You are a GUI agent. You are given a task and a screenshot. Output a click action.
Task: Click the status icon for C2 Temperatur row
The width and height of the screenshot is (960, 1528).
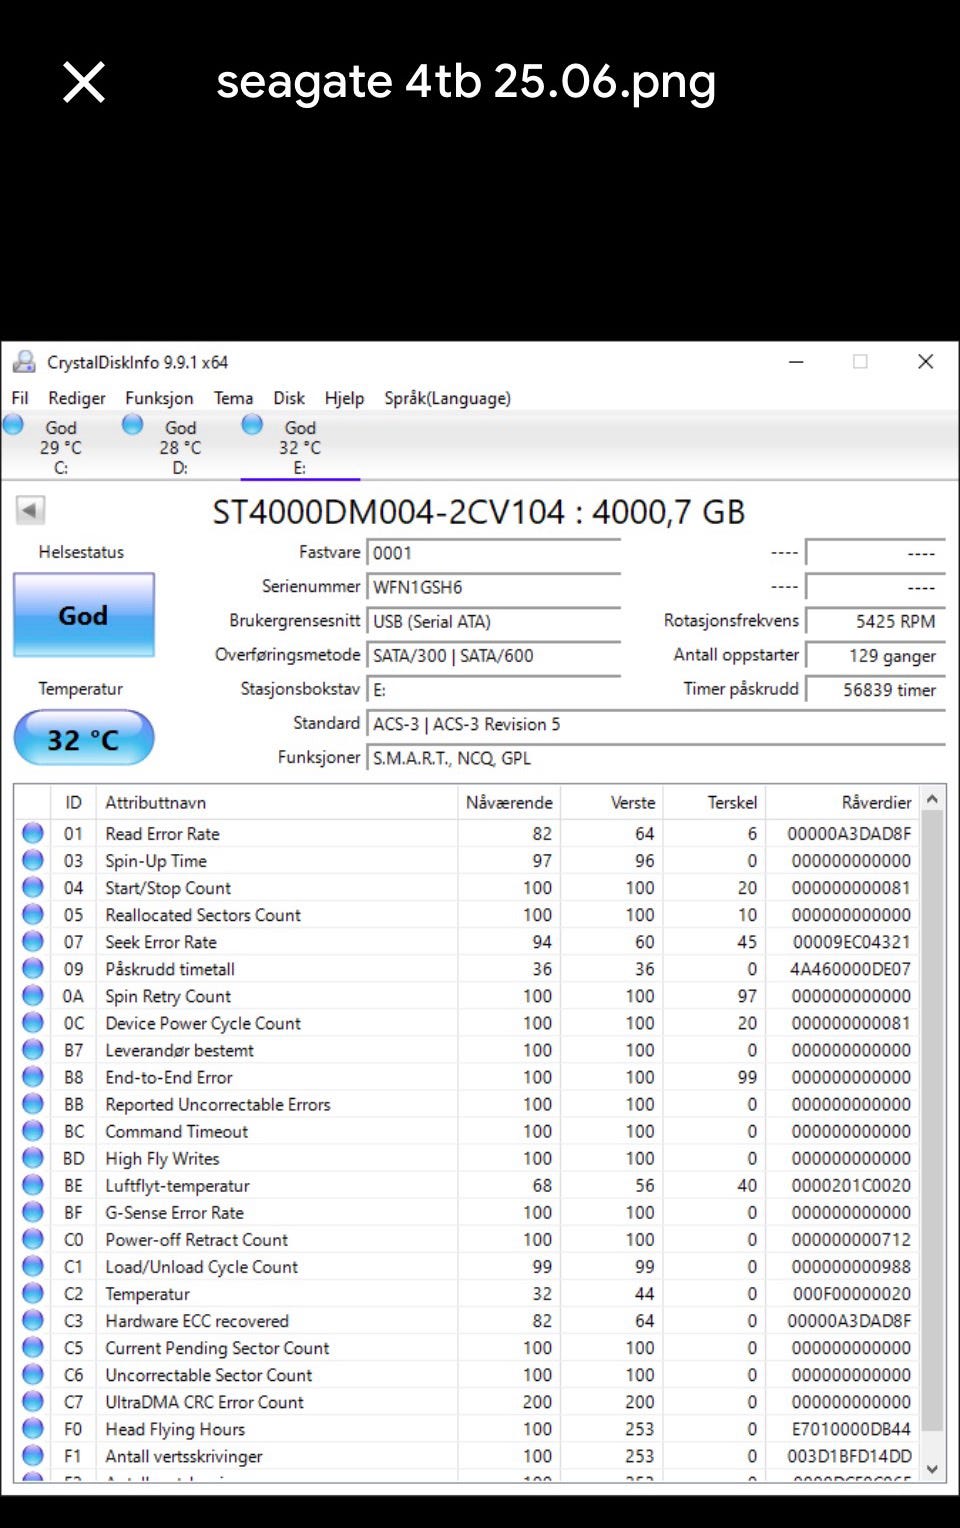(x=33, y=1293)
